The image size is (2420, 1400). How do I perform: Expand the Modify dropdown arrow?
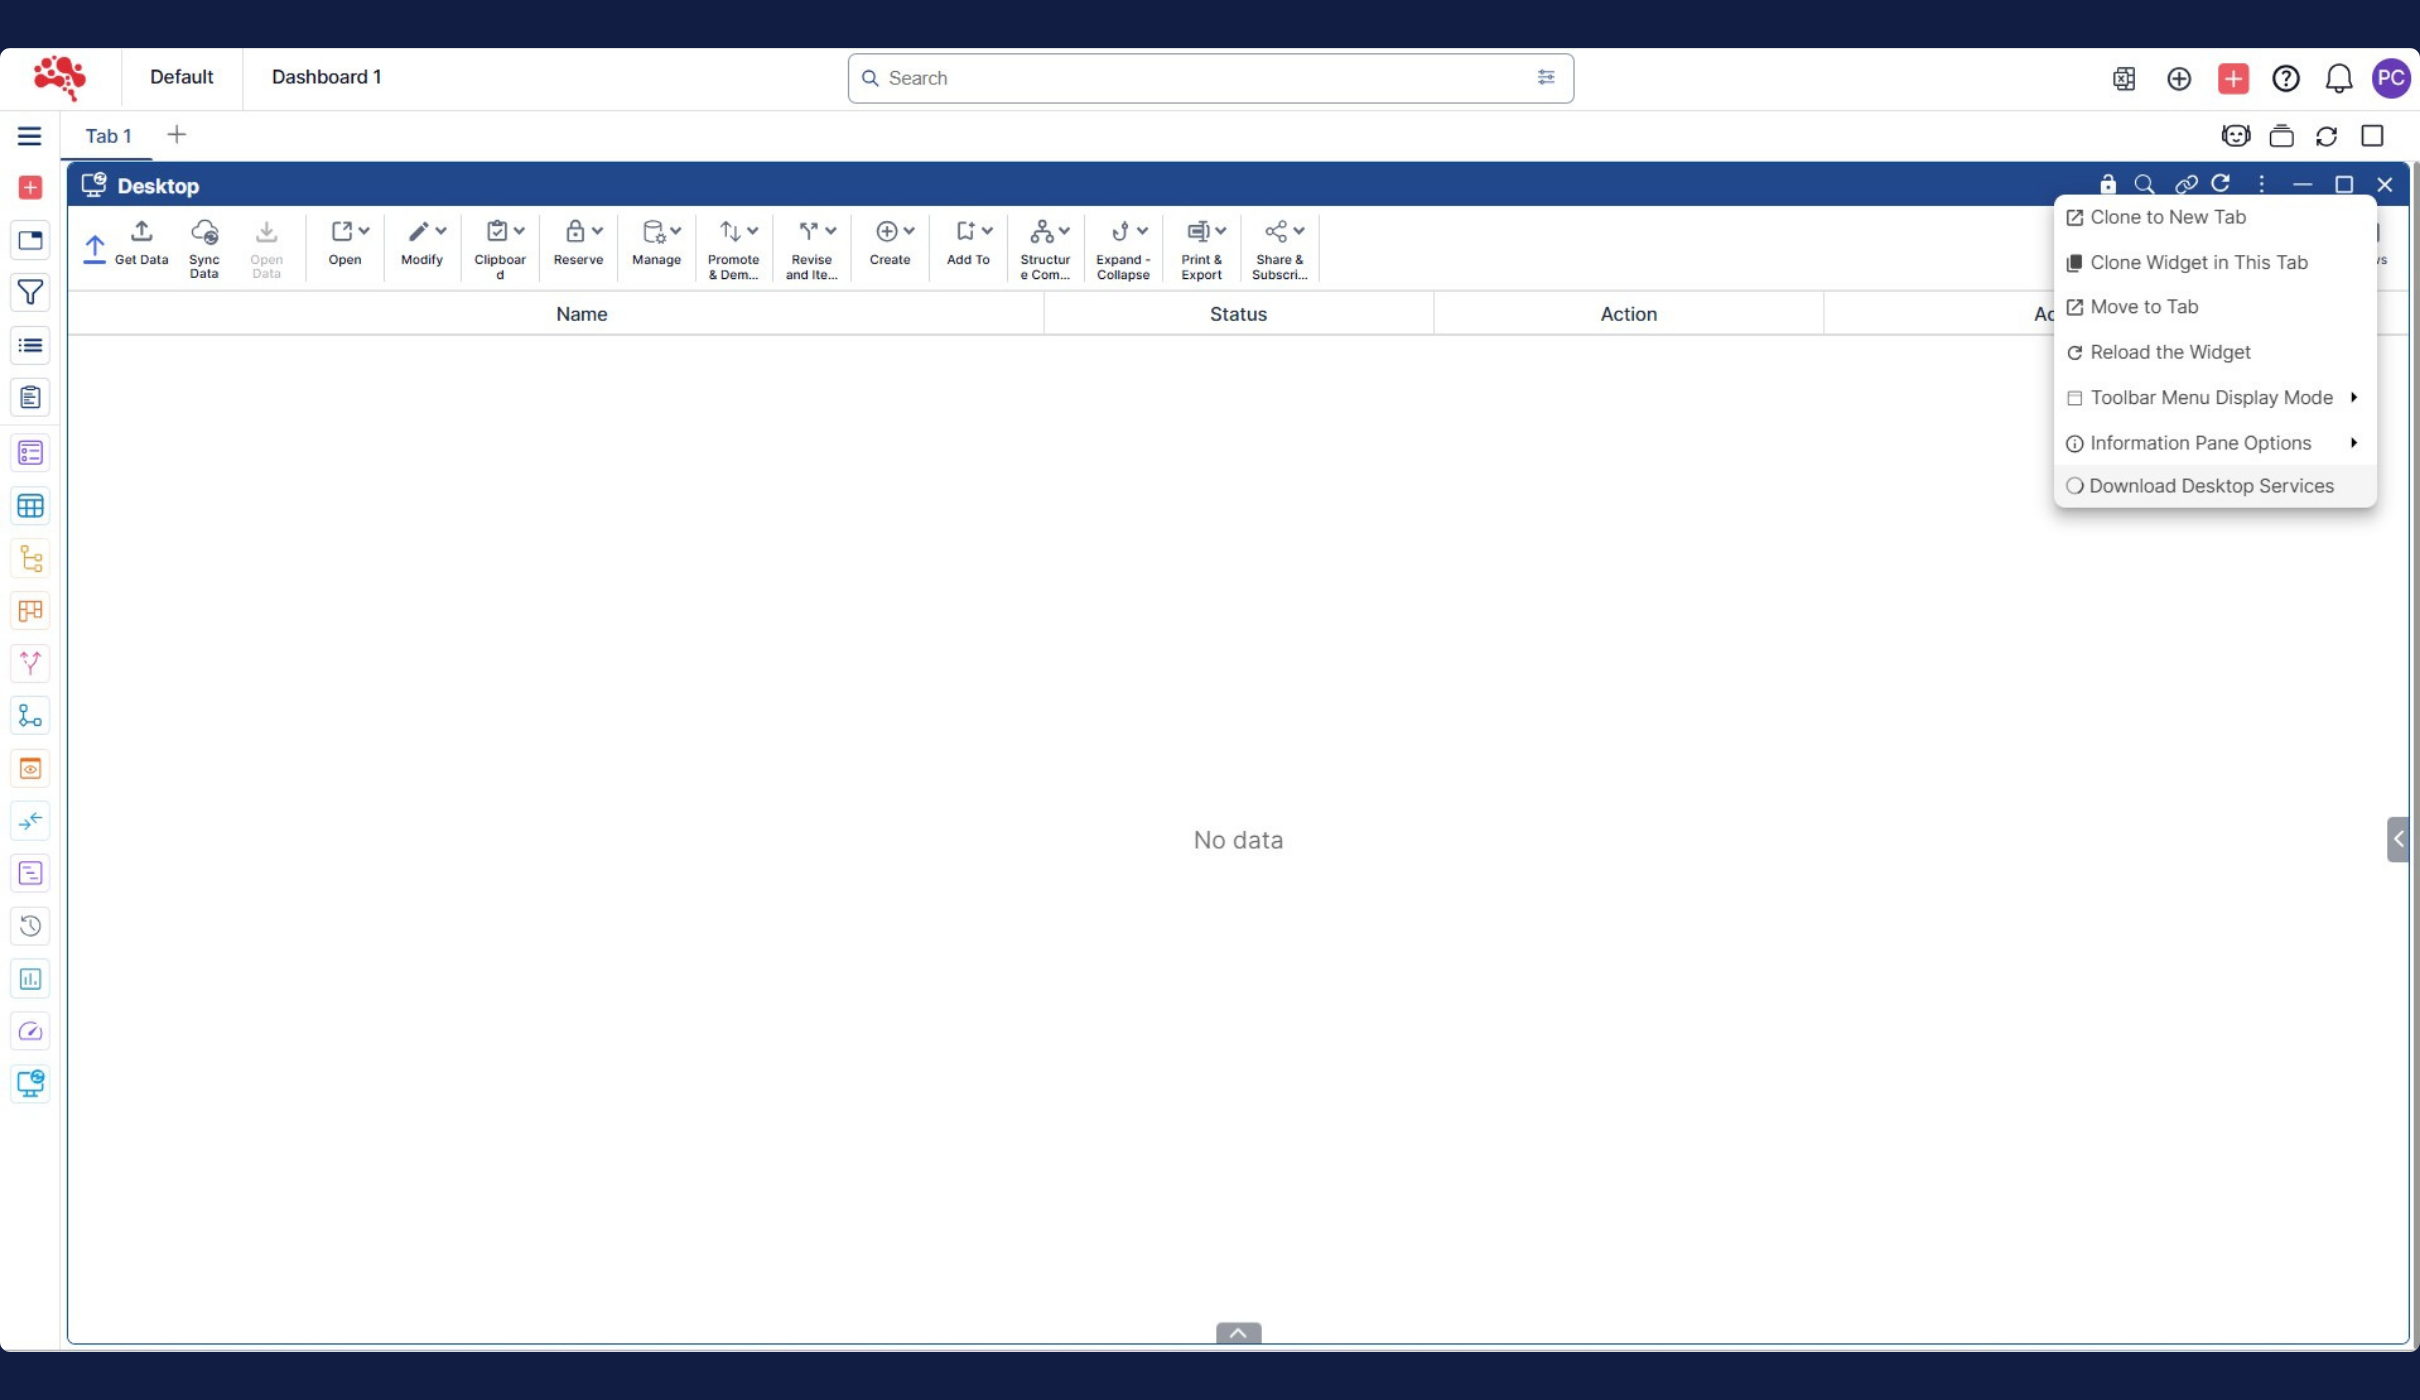click(x=440, y=231)
